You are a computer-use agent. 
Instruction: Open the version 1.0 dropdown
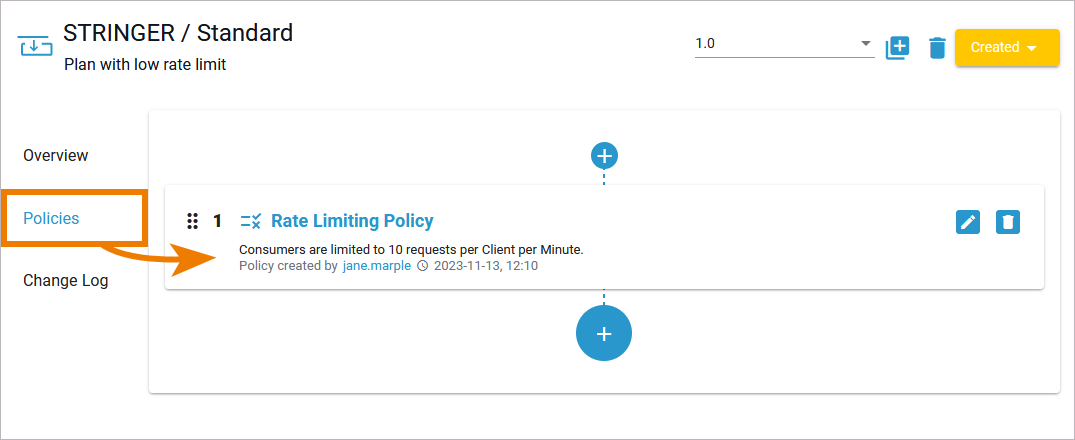(x=784, y=44)
